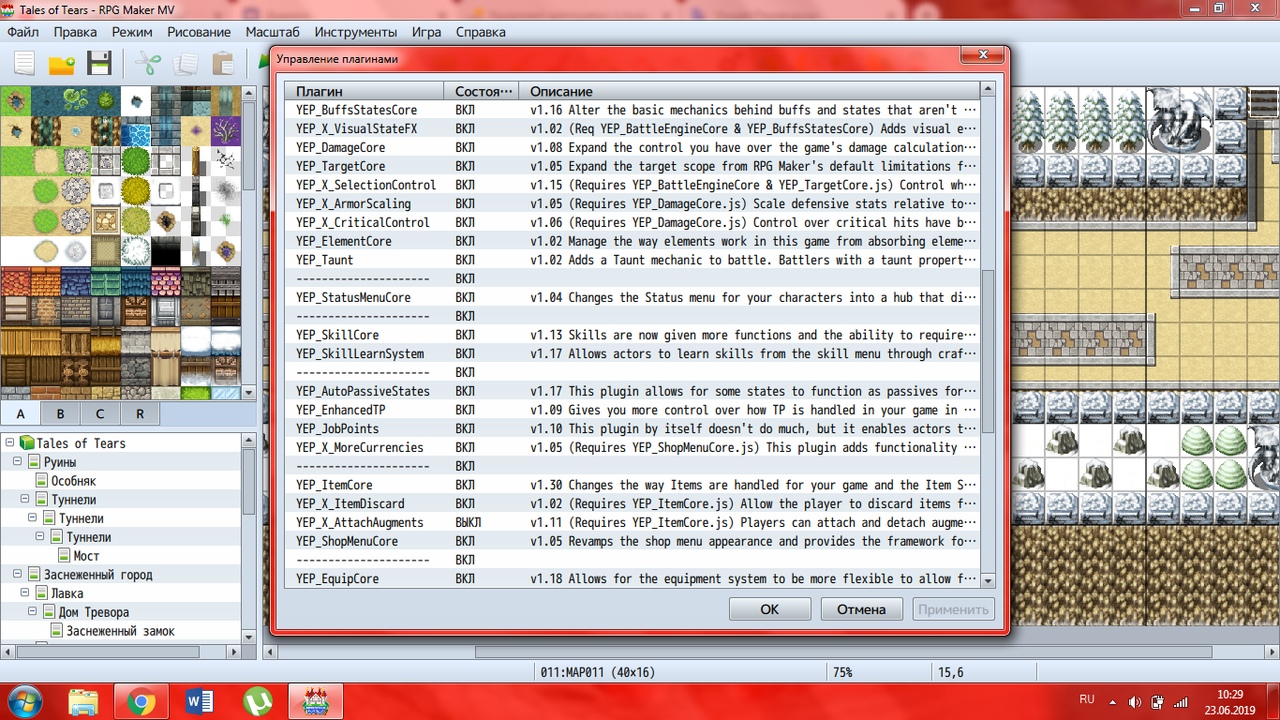
Task: Click the network signal tray icon
Action: [x=1181, y=702]
